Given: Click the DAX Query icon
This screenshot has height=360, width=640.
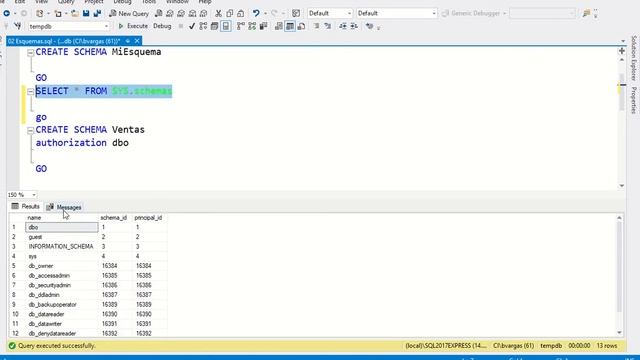Looking at the screenshot, I should tap(203, 13).
